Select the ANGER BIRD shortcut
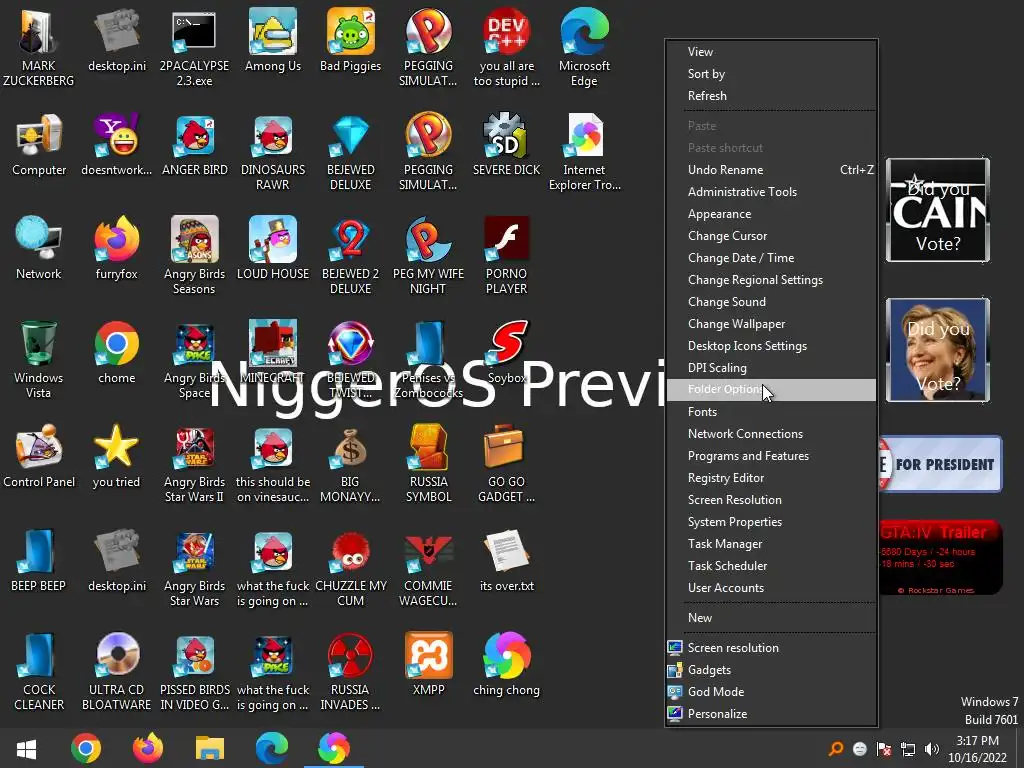 click(195, 144)
